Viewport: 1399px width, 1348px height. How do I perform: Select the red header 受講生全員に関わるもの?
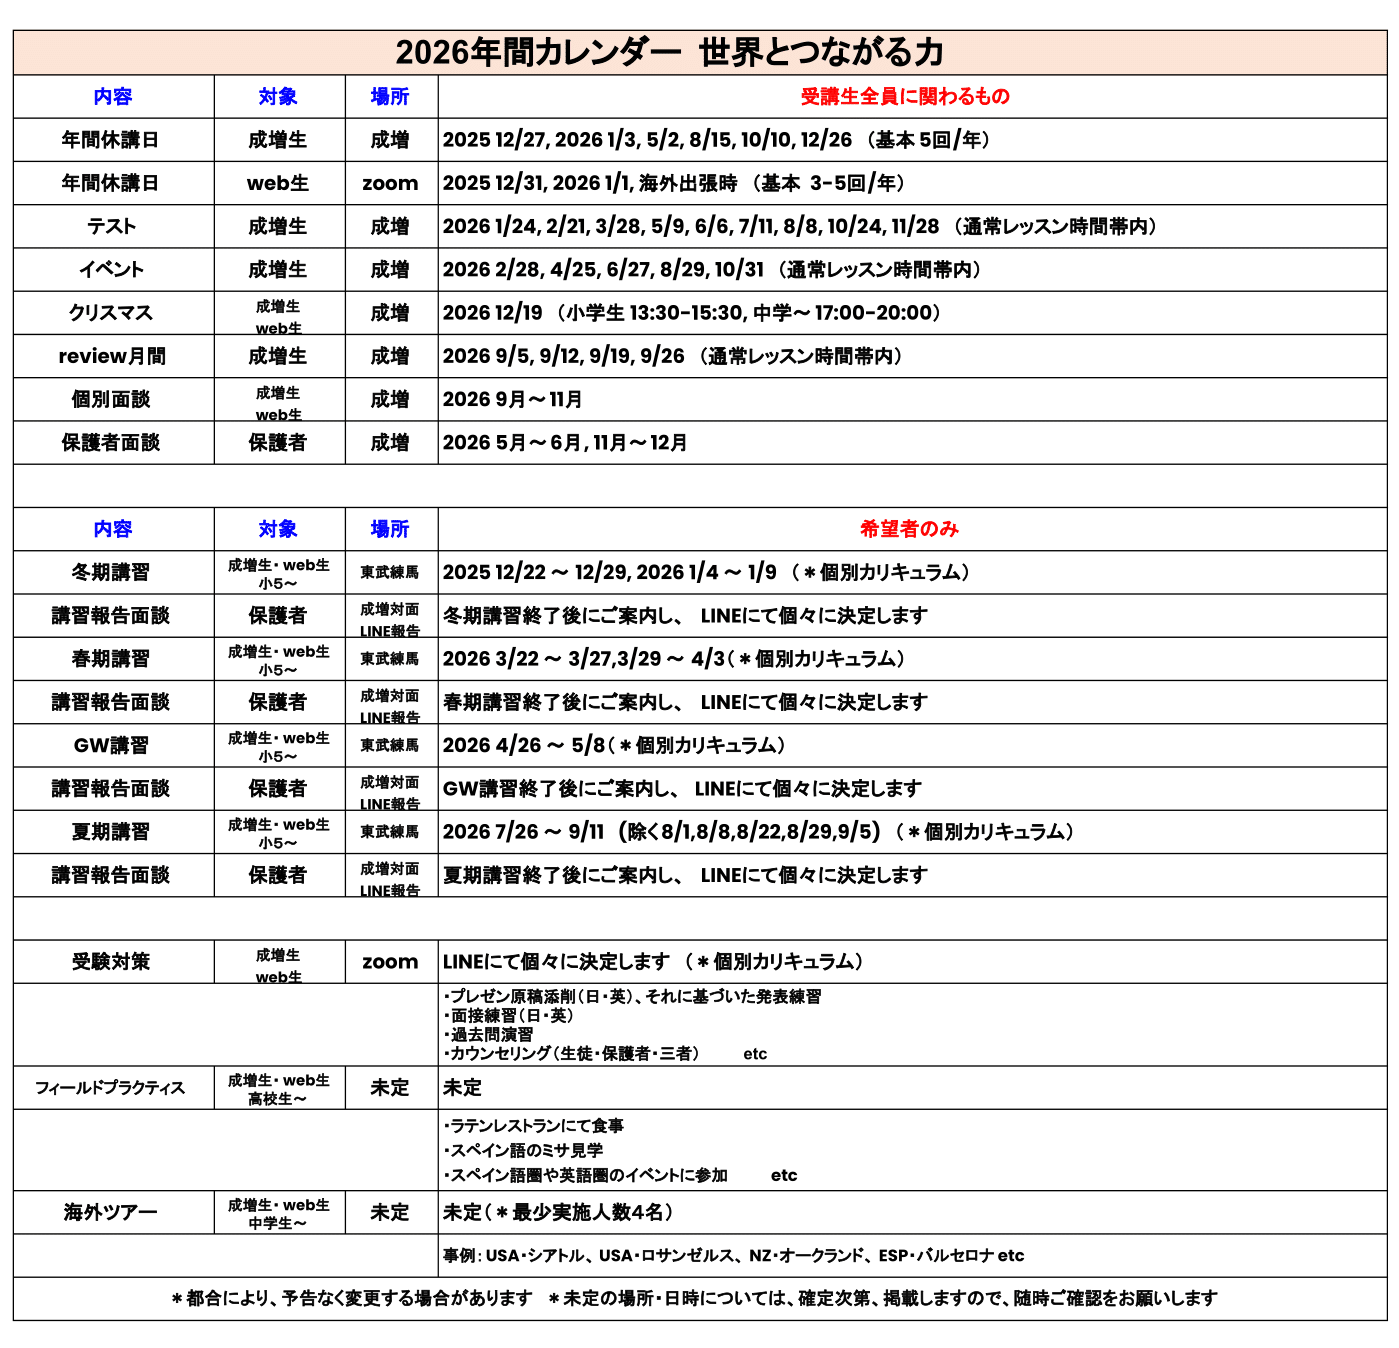click(x=905, y=97)
